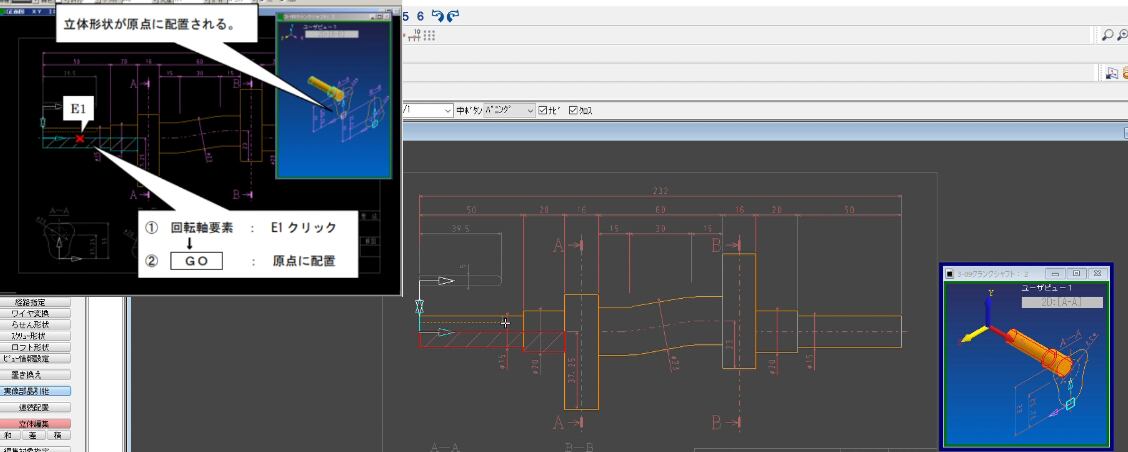
Task: Click the dimension ruler icon in toolbar
Action: [x=414, y=35]
